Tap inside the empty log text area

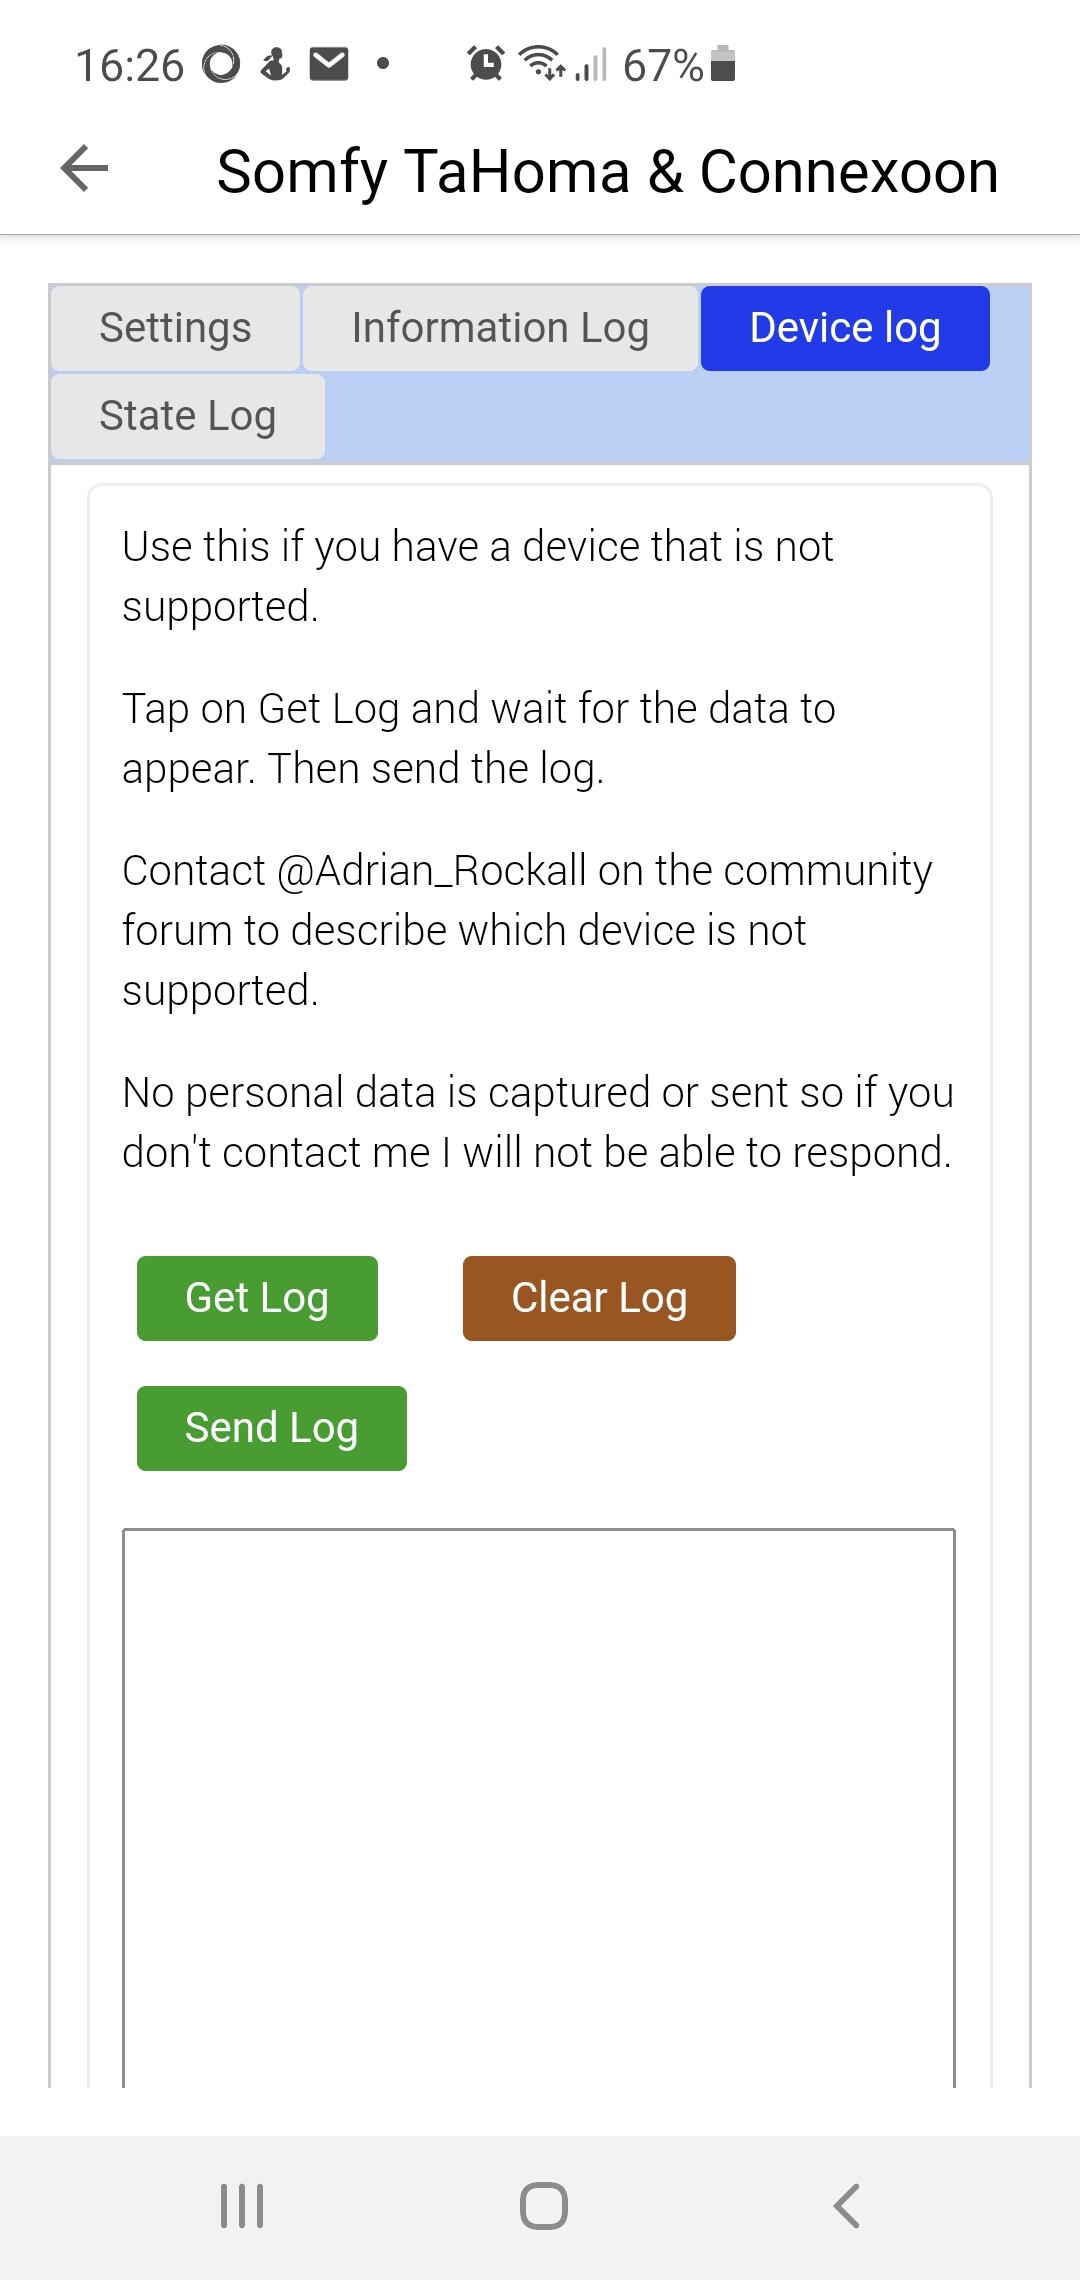(538, 1800)
